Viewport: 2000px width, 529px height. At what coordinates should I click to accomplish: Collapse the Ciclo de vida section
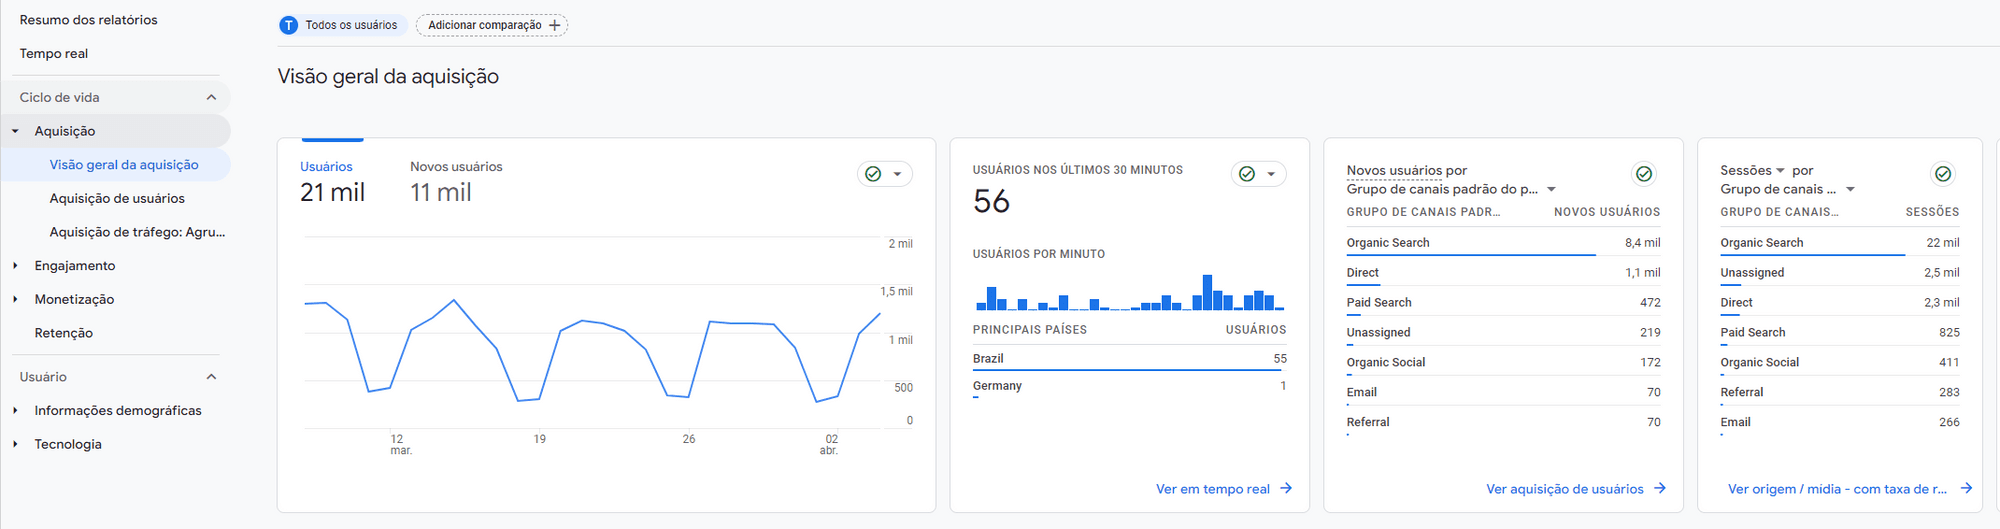click(x=211, y=97)
